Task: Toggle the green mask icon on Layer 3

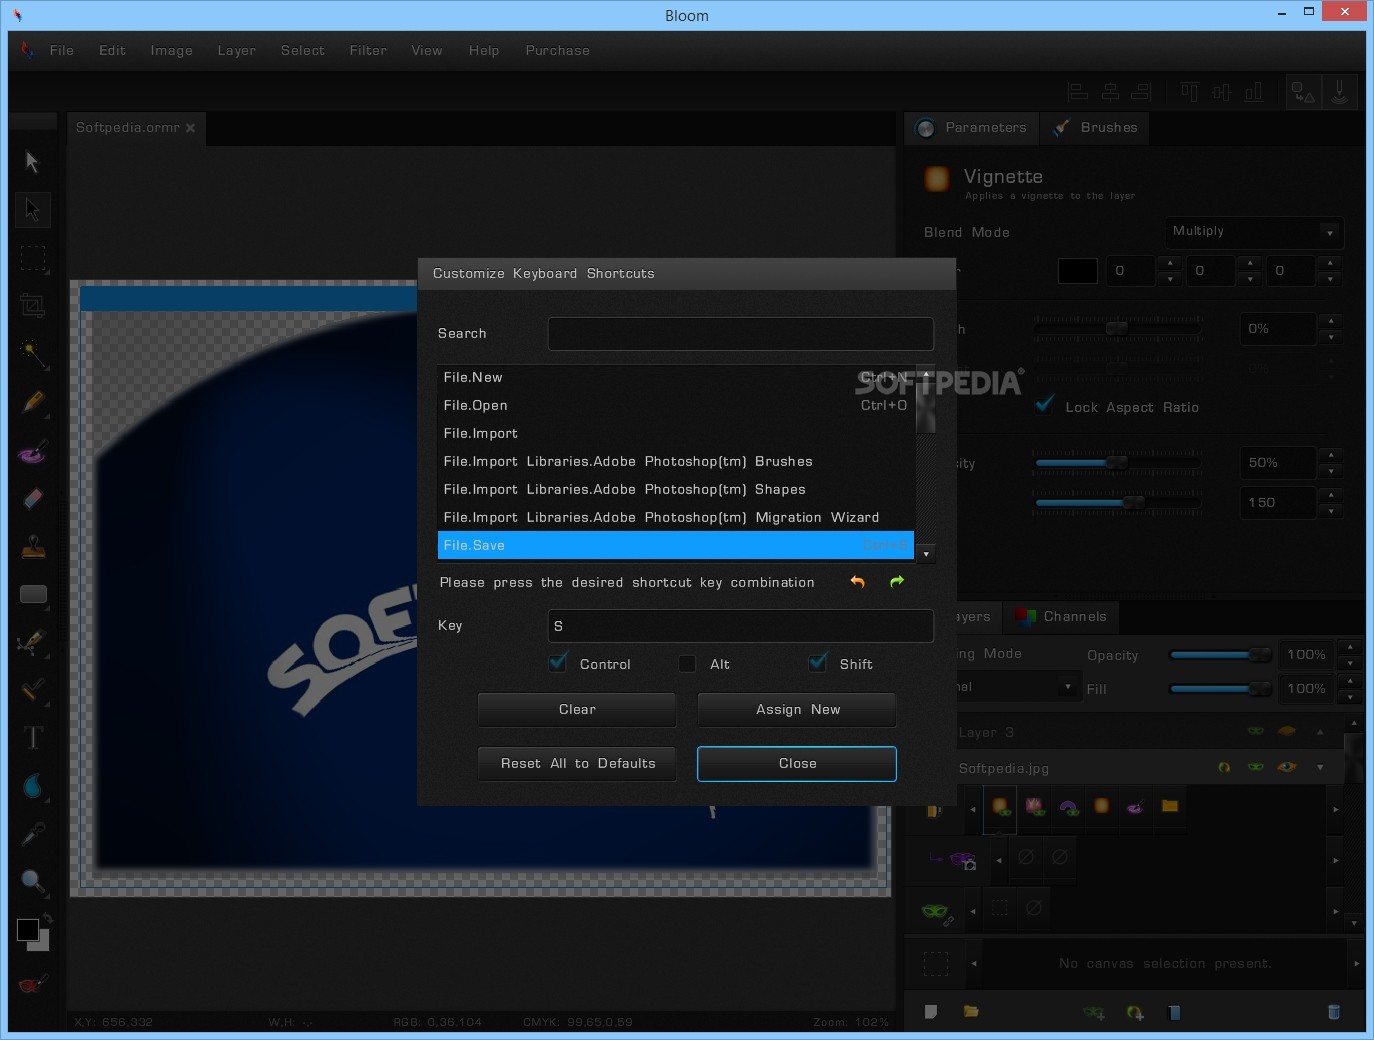Action: [1255, 731]
